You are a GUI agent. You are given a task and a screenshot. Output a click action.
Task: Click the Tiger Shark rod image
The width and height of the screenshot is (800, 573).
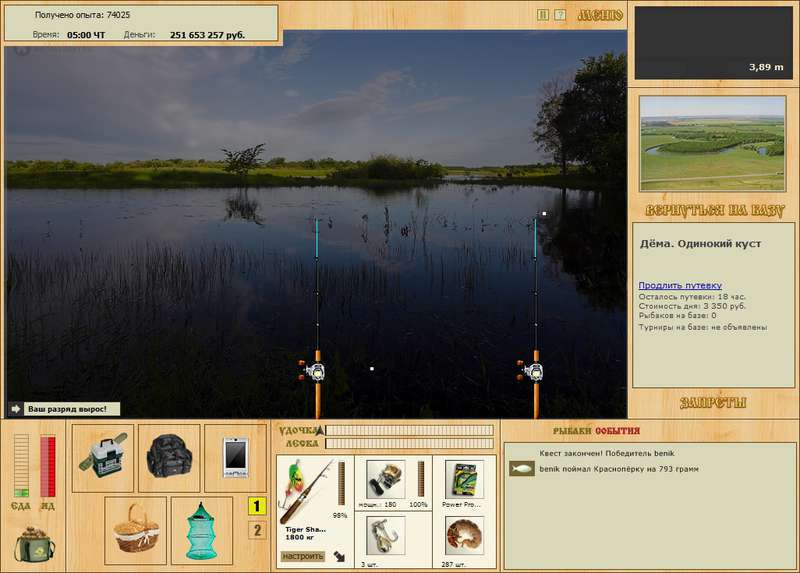click(306, 491)
